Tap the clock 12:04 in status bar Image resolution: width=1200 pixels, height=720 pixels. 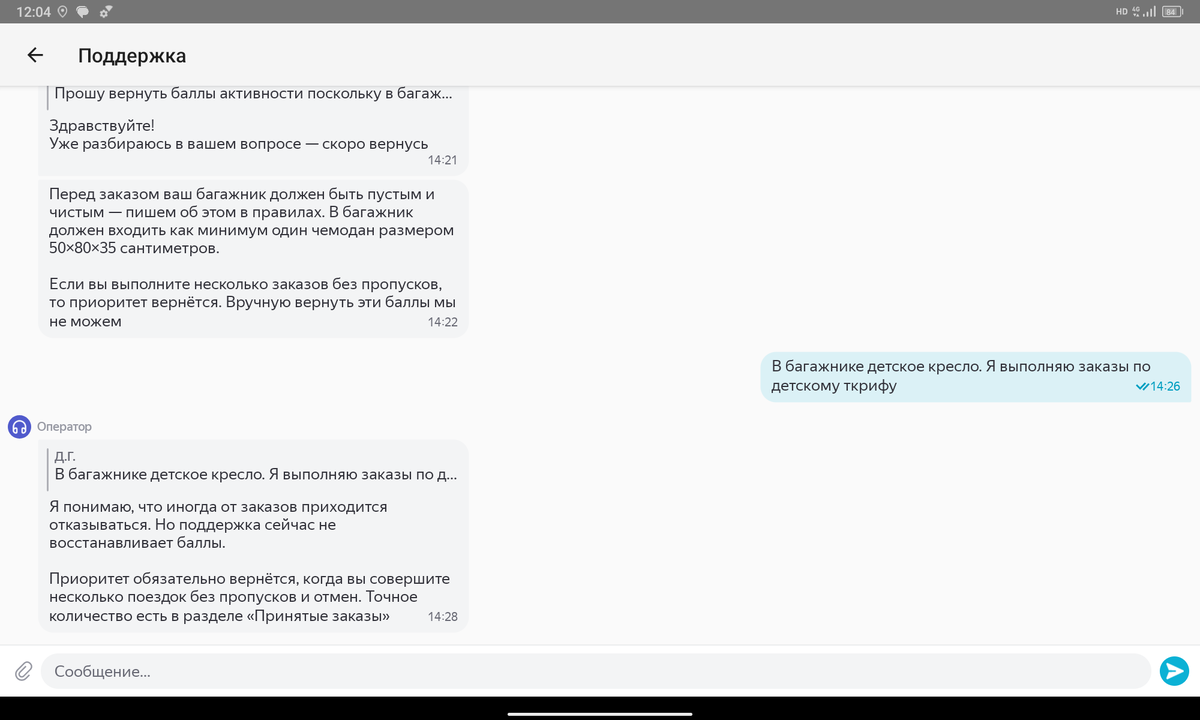(x=32, y=11)
